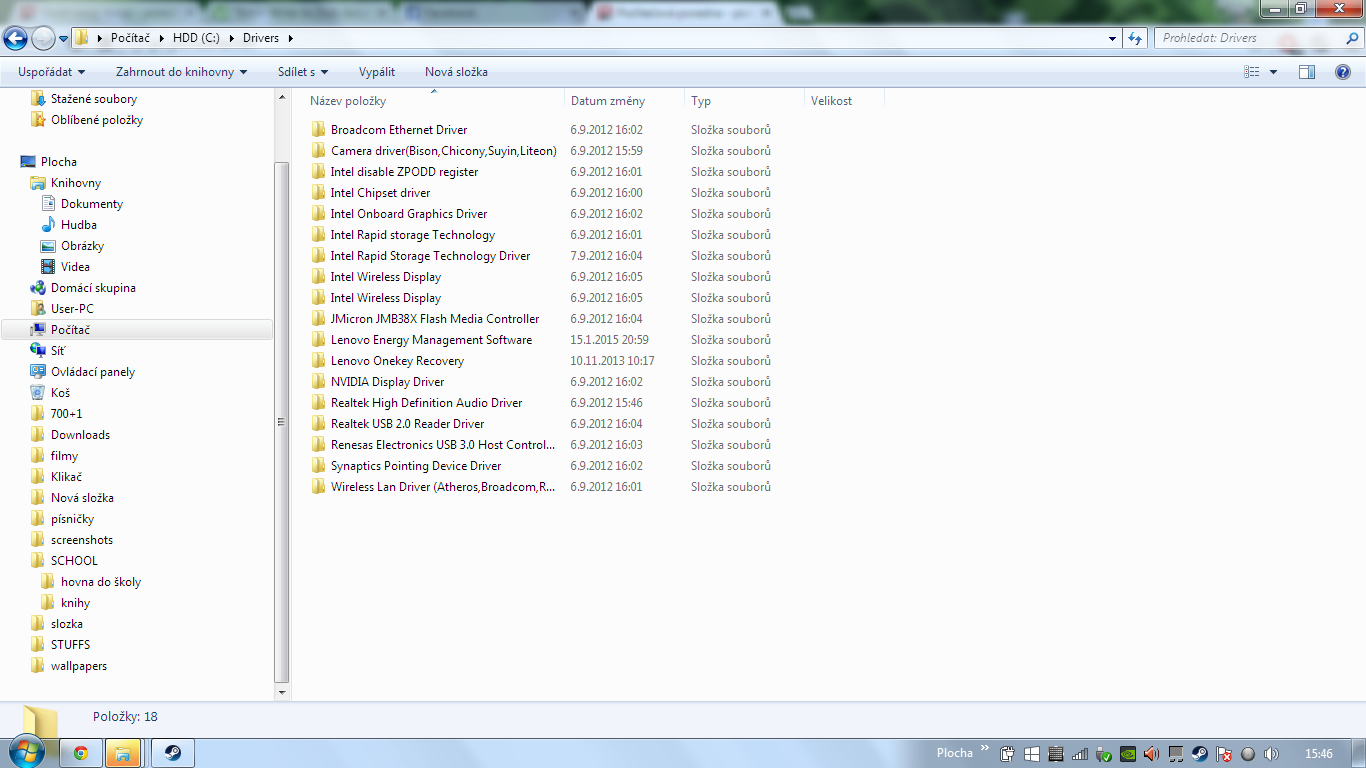The width and height of the screenshot is (1366, 768).
Task: Open Help via the blue question mark
Action: point(1343,72)
